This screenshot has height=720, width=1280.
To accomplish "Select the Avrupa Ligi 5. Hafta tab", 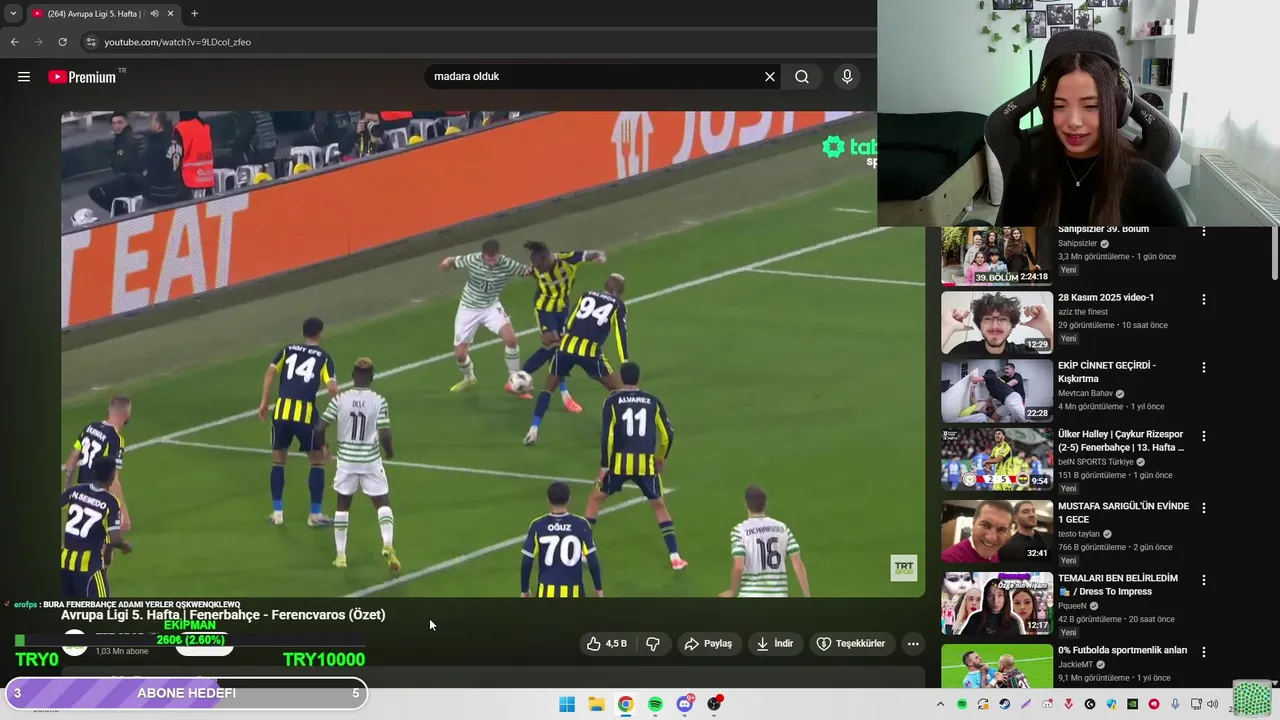I will [x=96, y=13].
